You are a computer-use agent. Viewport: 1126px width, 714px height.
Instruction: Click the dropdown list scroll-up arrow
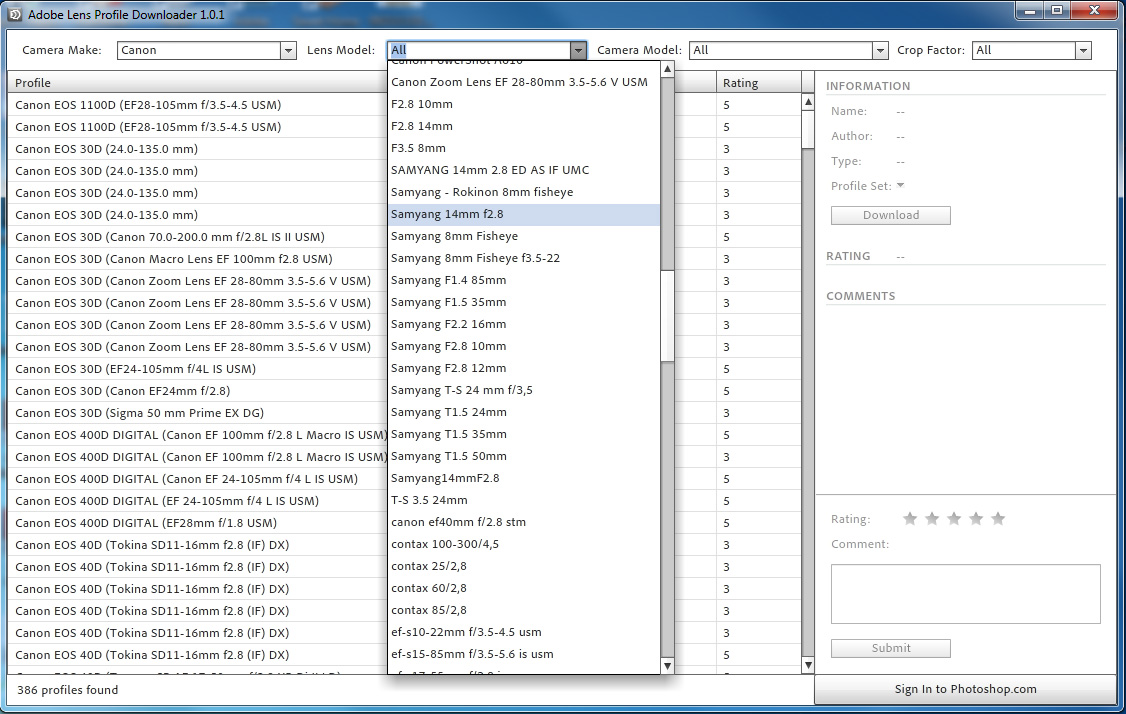pyautogui.click(x=667, y=69)
